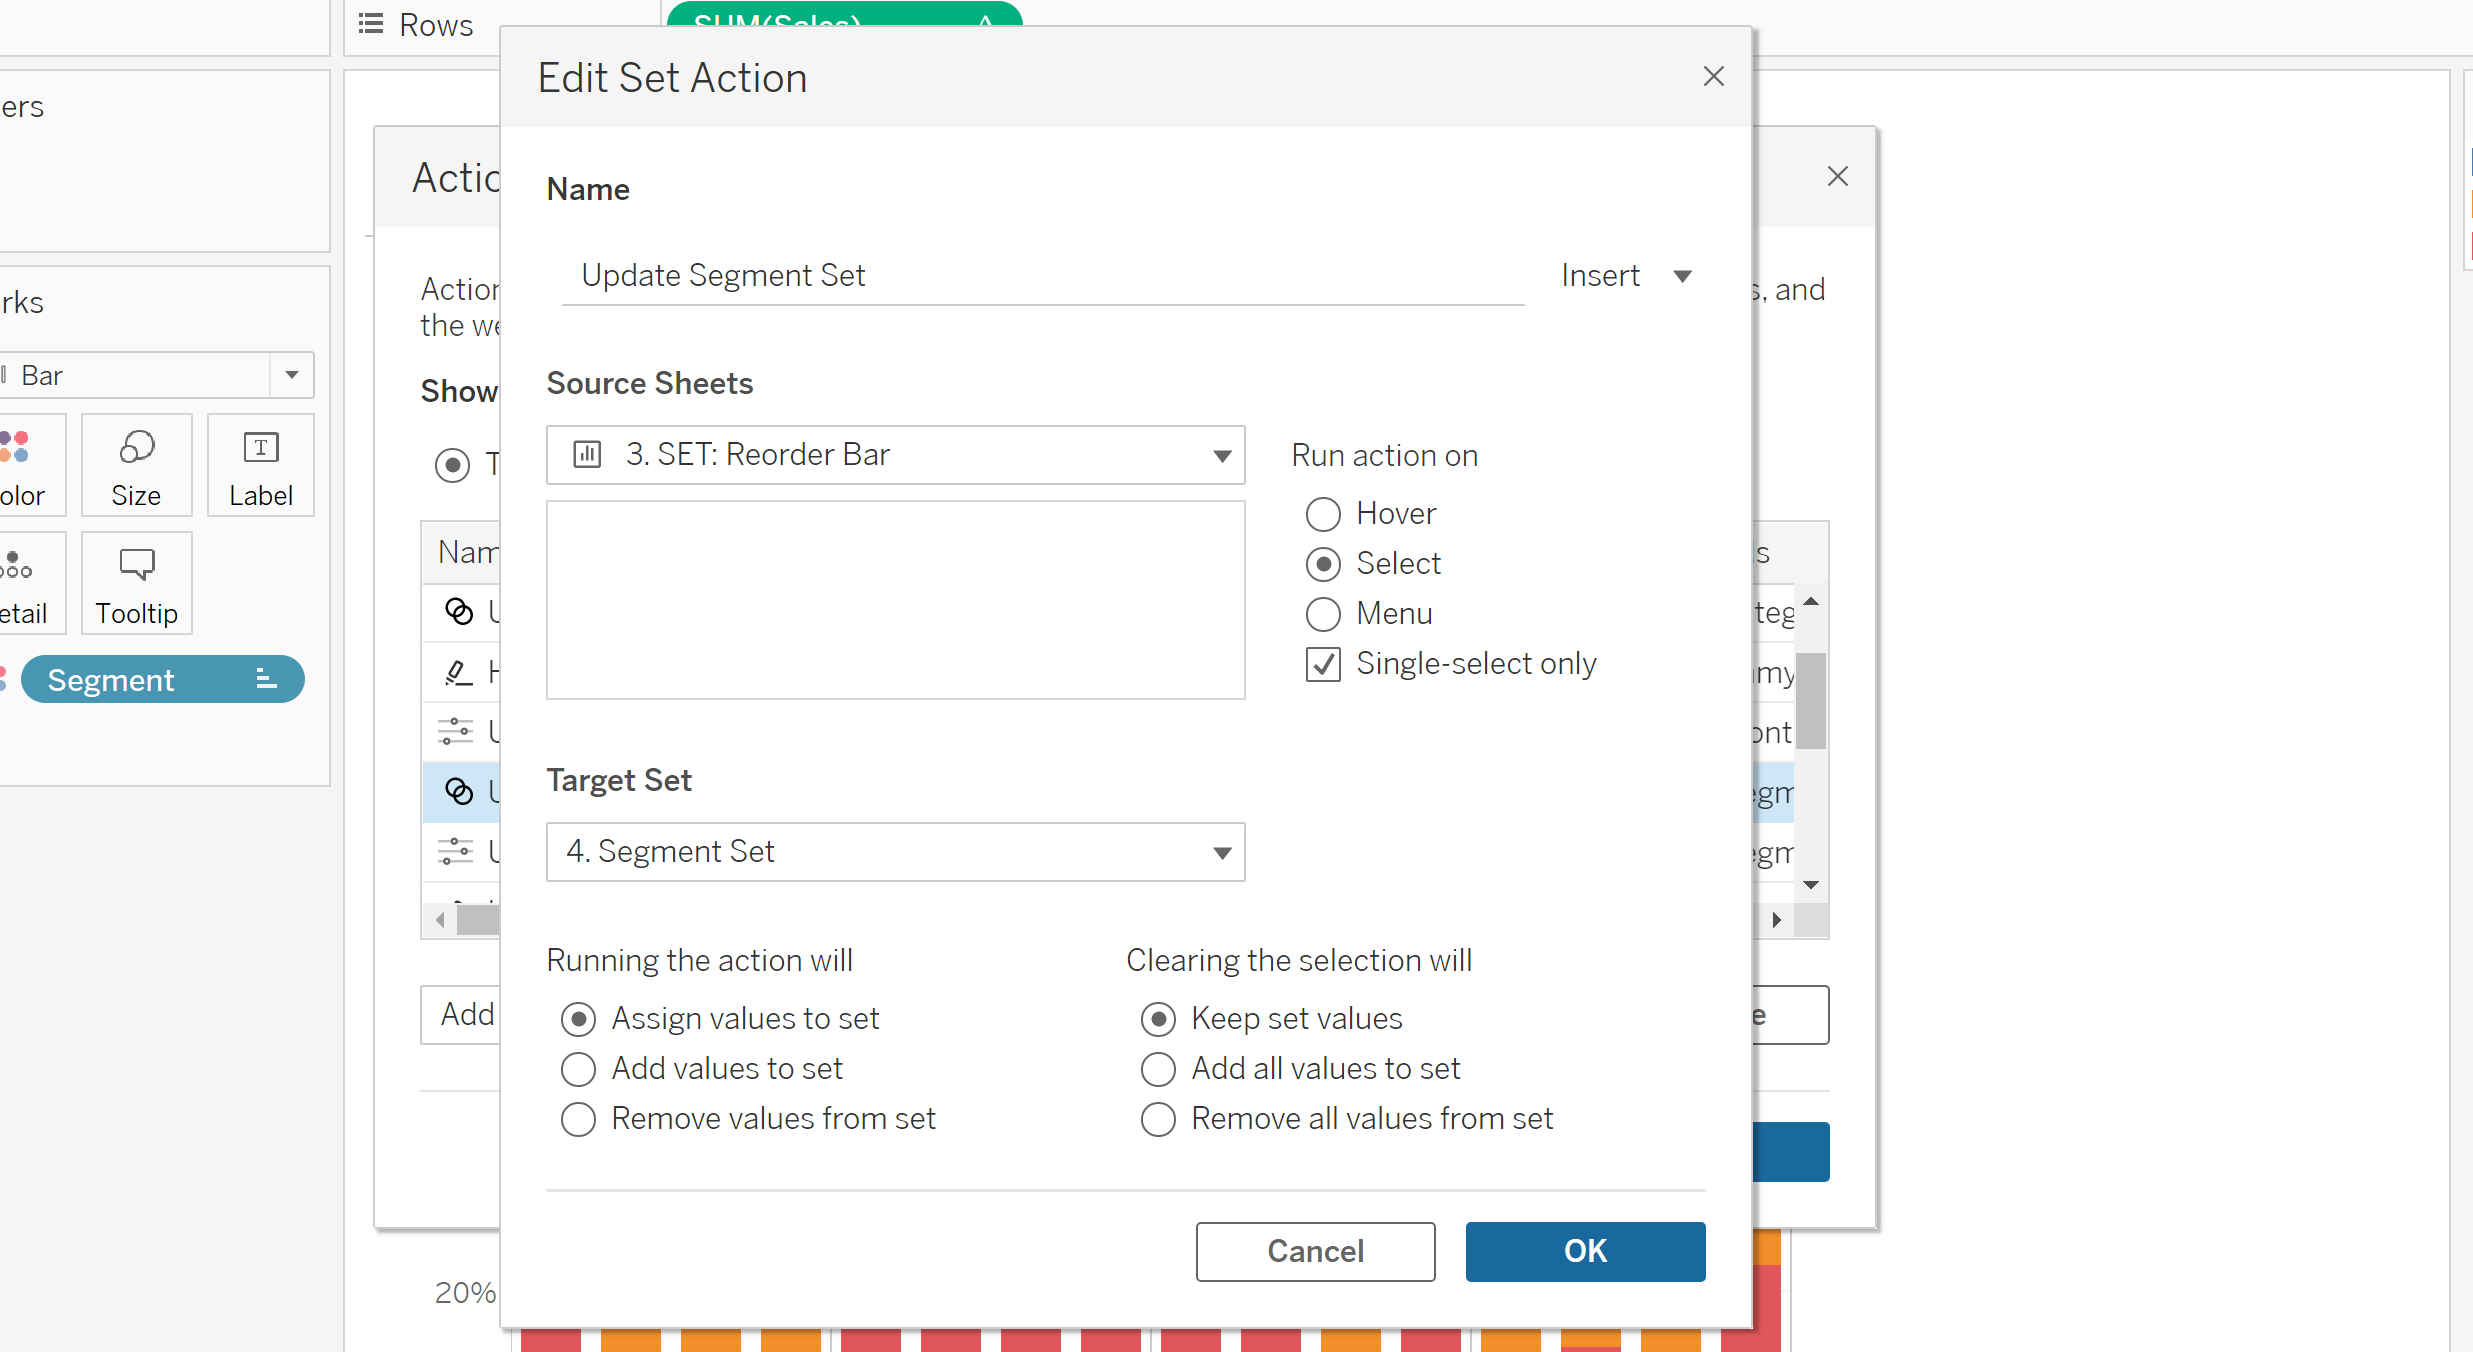Viewport: 2473px width, 1352px height.
Task: Expand the Target Set dropdown
Action: pos(1221,853)
